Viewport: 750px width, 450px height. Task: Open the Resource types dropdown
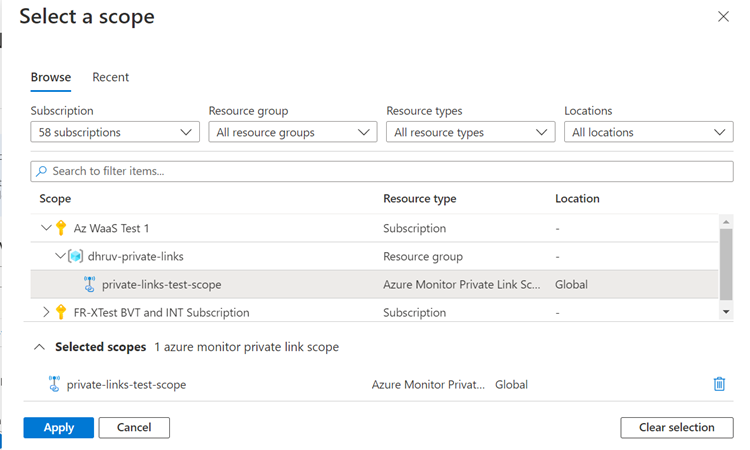pyautogui.click(x=471, y=132)
